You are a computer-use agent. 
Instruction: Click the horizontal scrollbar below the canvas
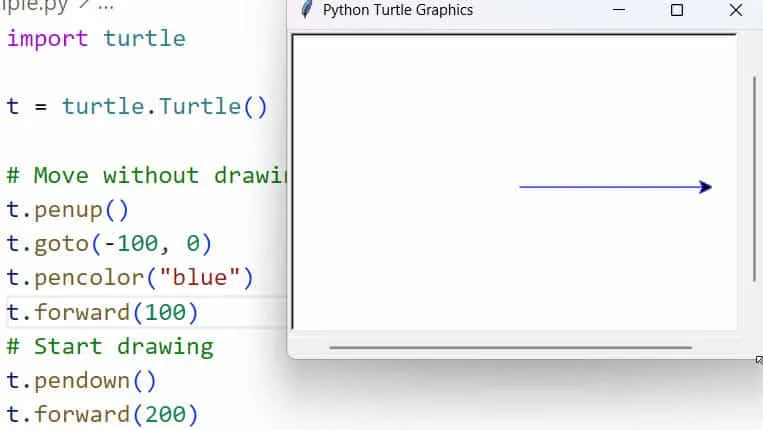point(510,348)
